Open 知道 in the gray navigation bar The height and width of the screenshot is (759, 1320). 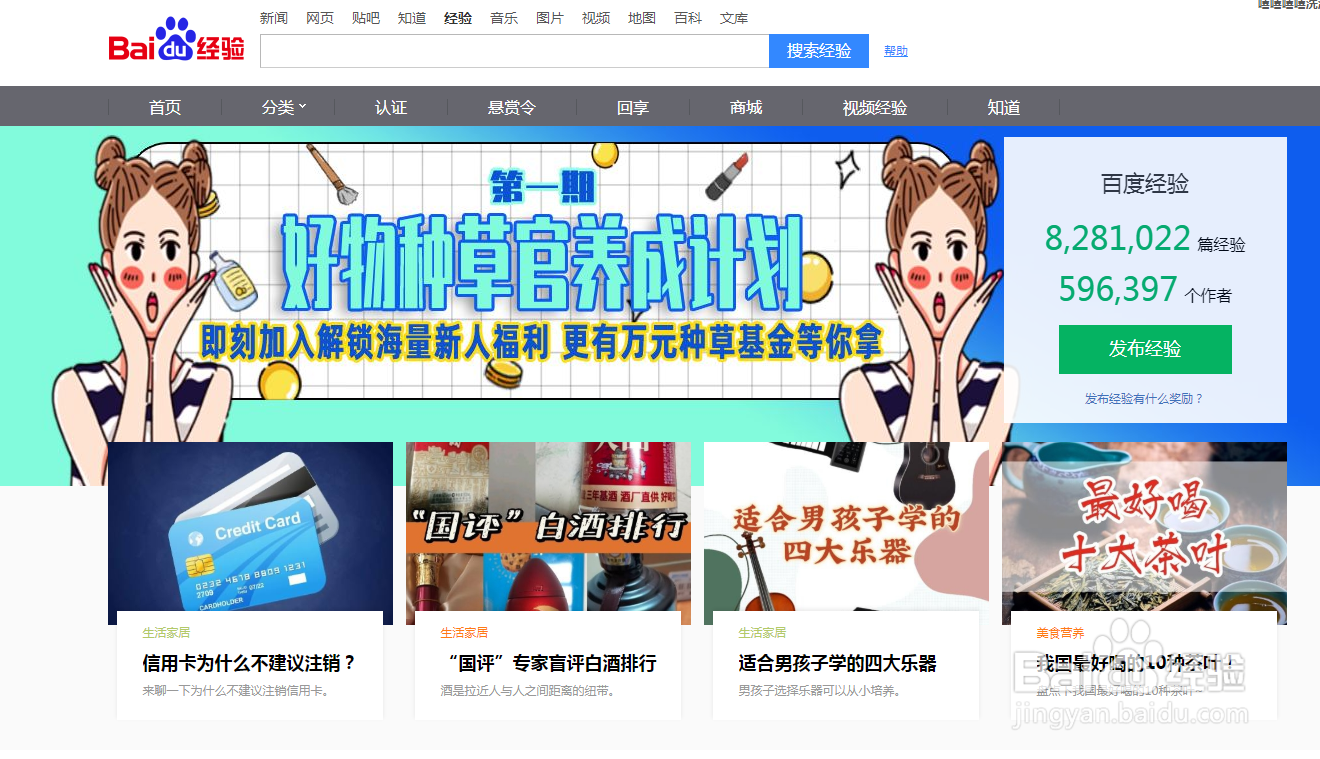(x=1003, y=107)
